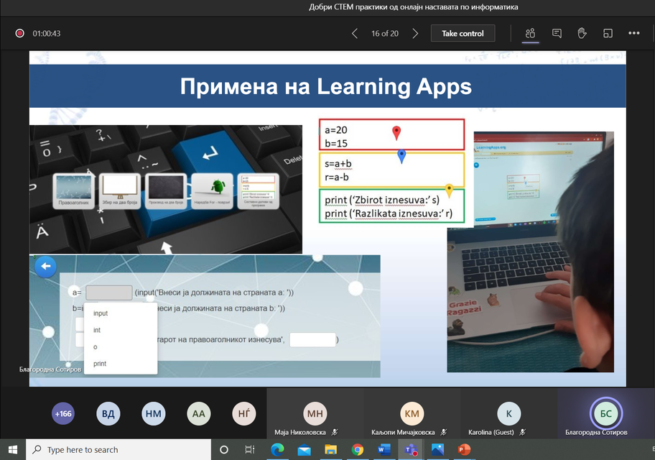Open the meeting chat icon
The image size is (655, 460).
coord(556,33)
